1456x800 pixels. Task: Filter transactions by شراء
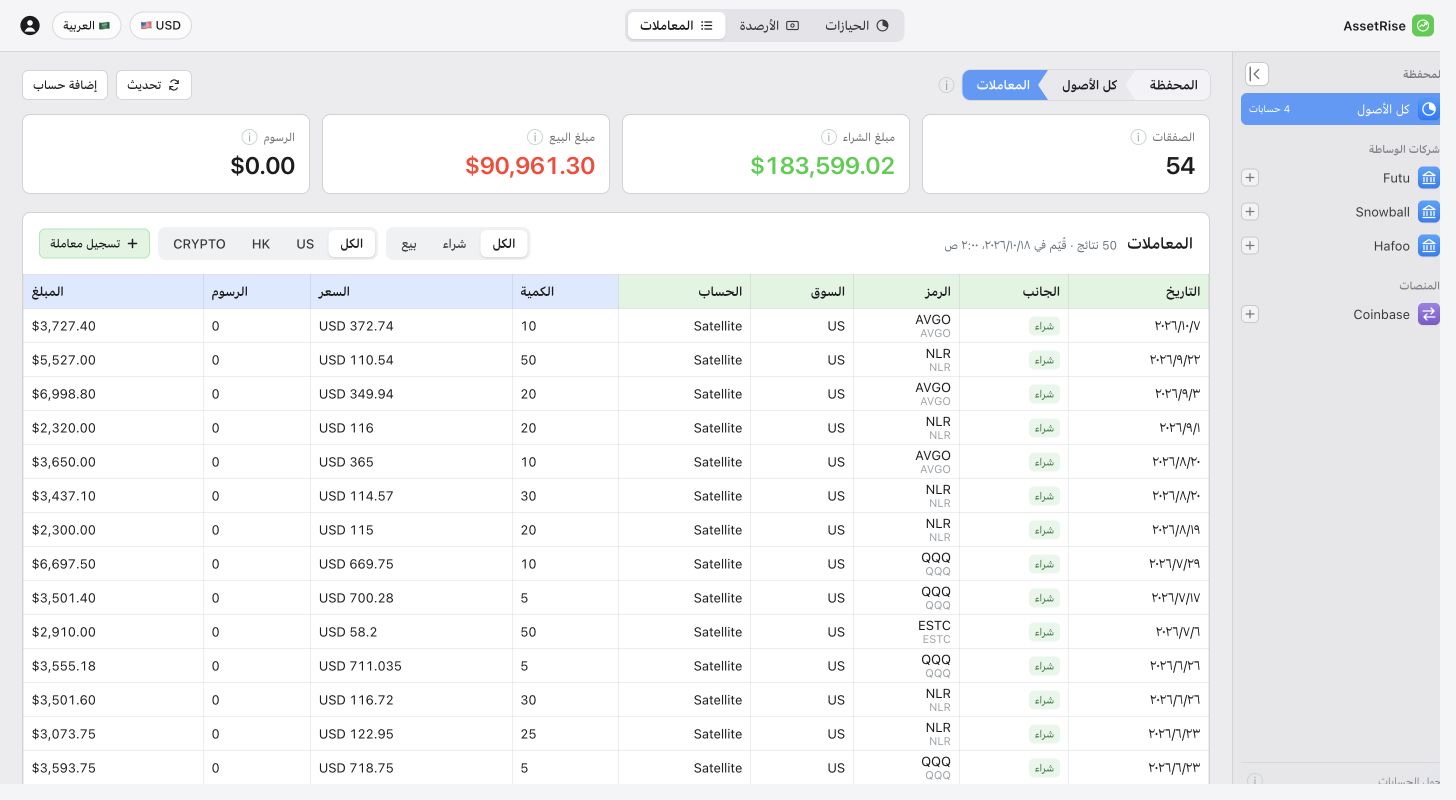[455, 244]
